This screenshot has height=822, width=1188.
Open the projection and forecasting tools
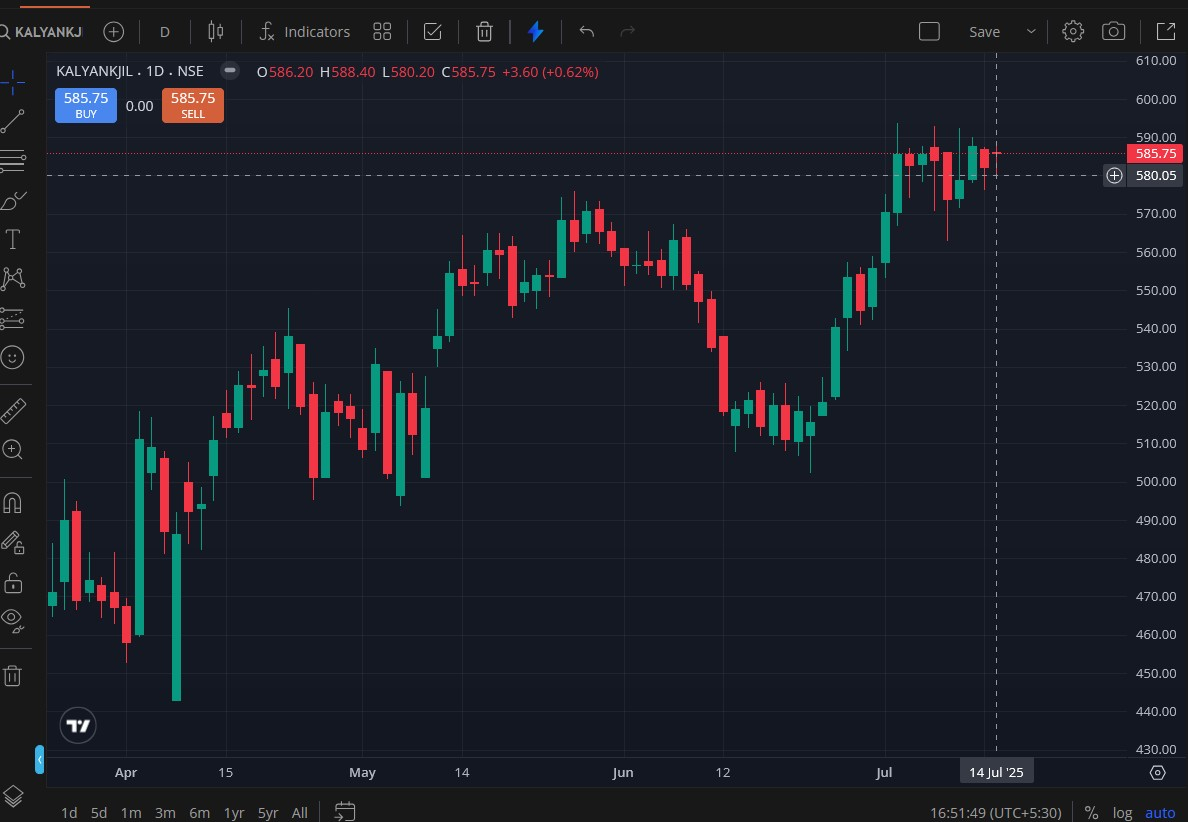(12, 318)
